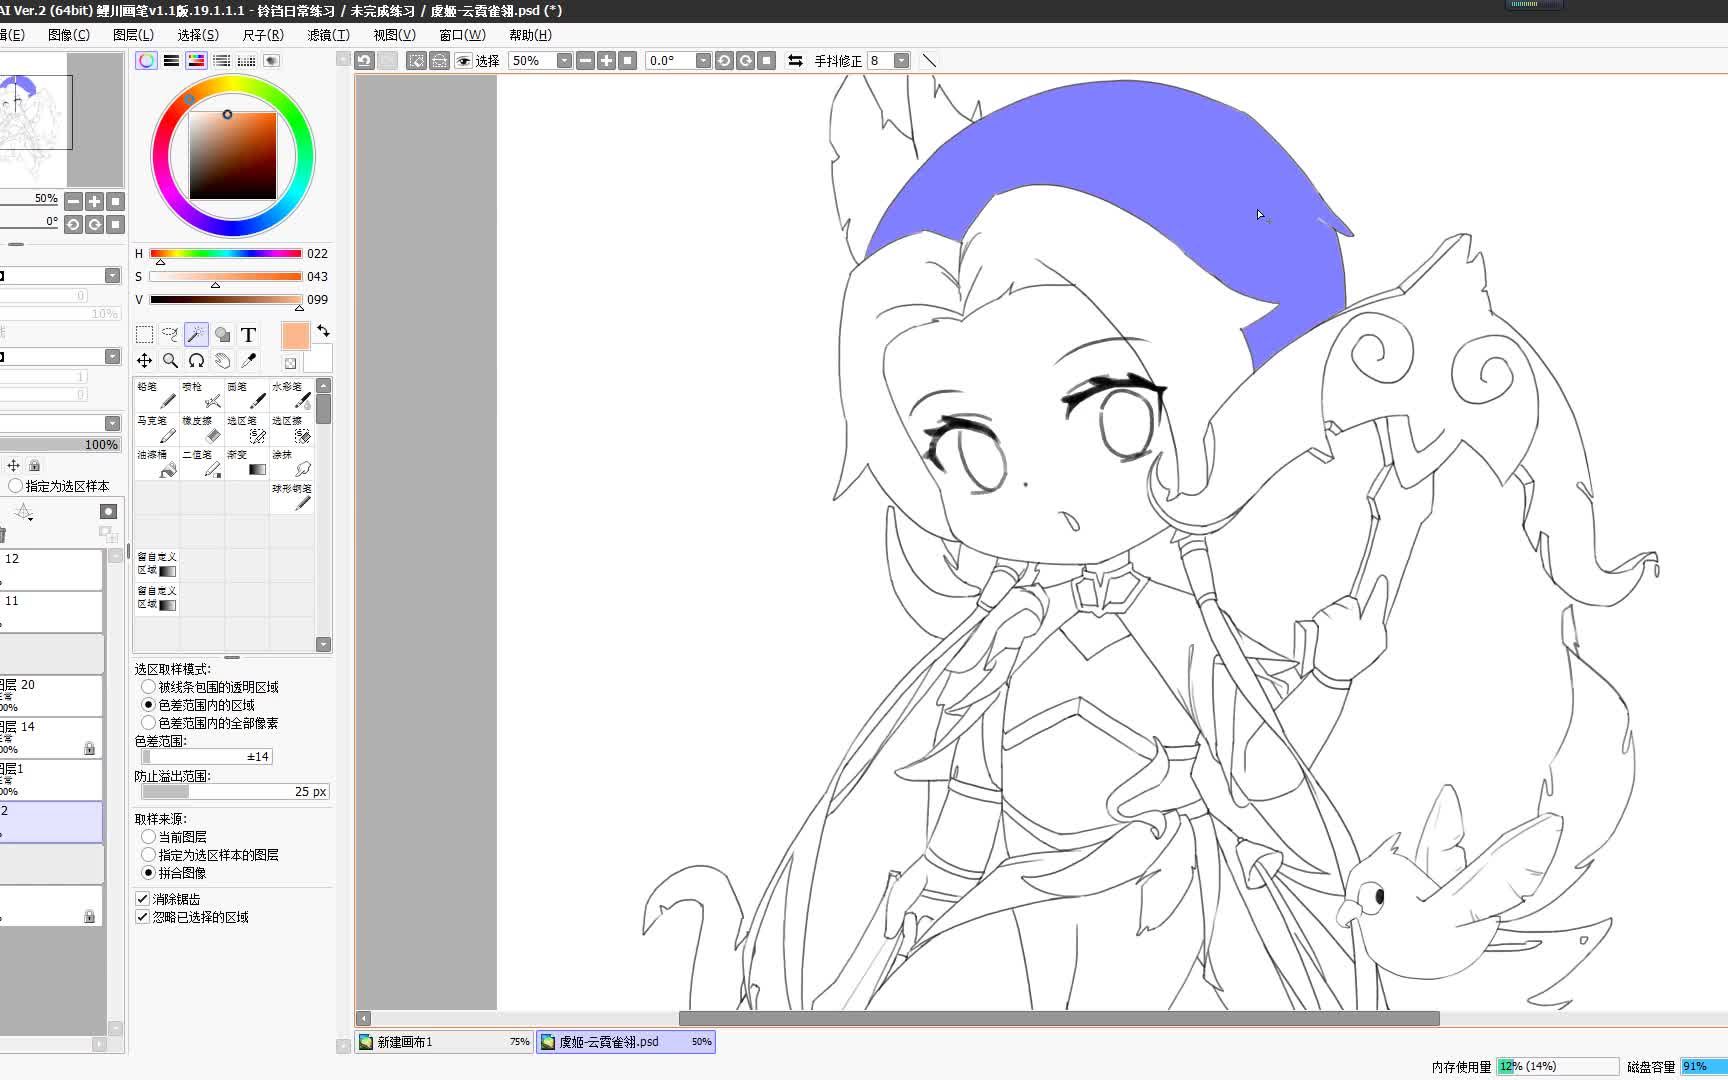Viewport: 1728px width, 1080px height.
Task: Choose the 选区笔 selection pen
Action: (x=246, y=429)
